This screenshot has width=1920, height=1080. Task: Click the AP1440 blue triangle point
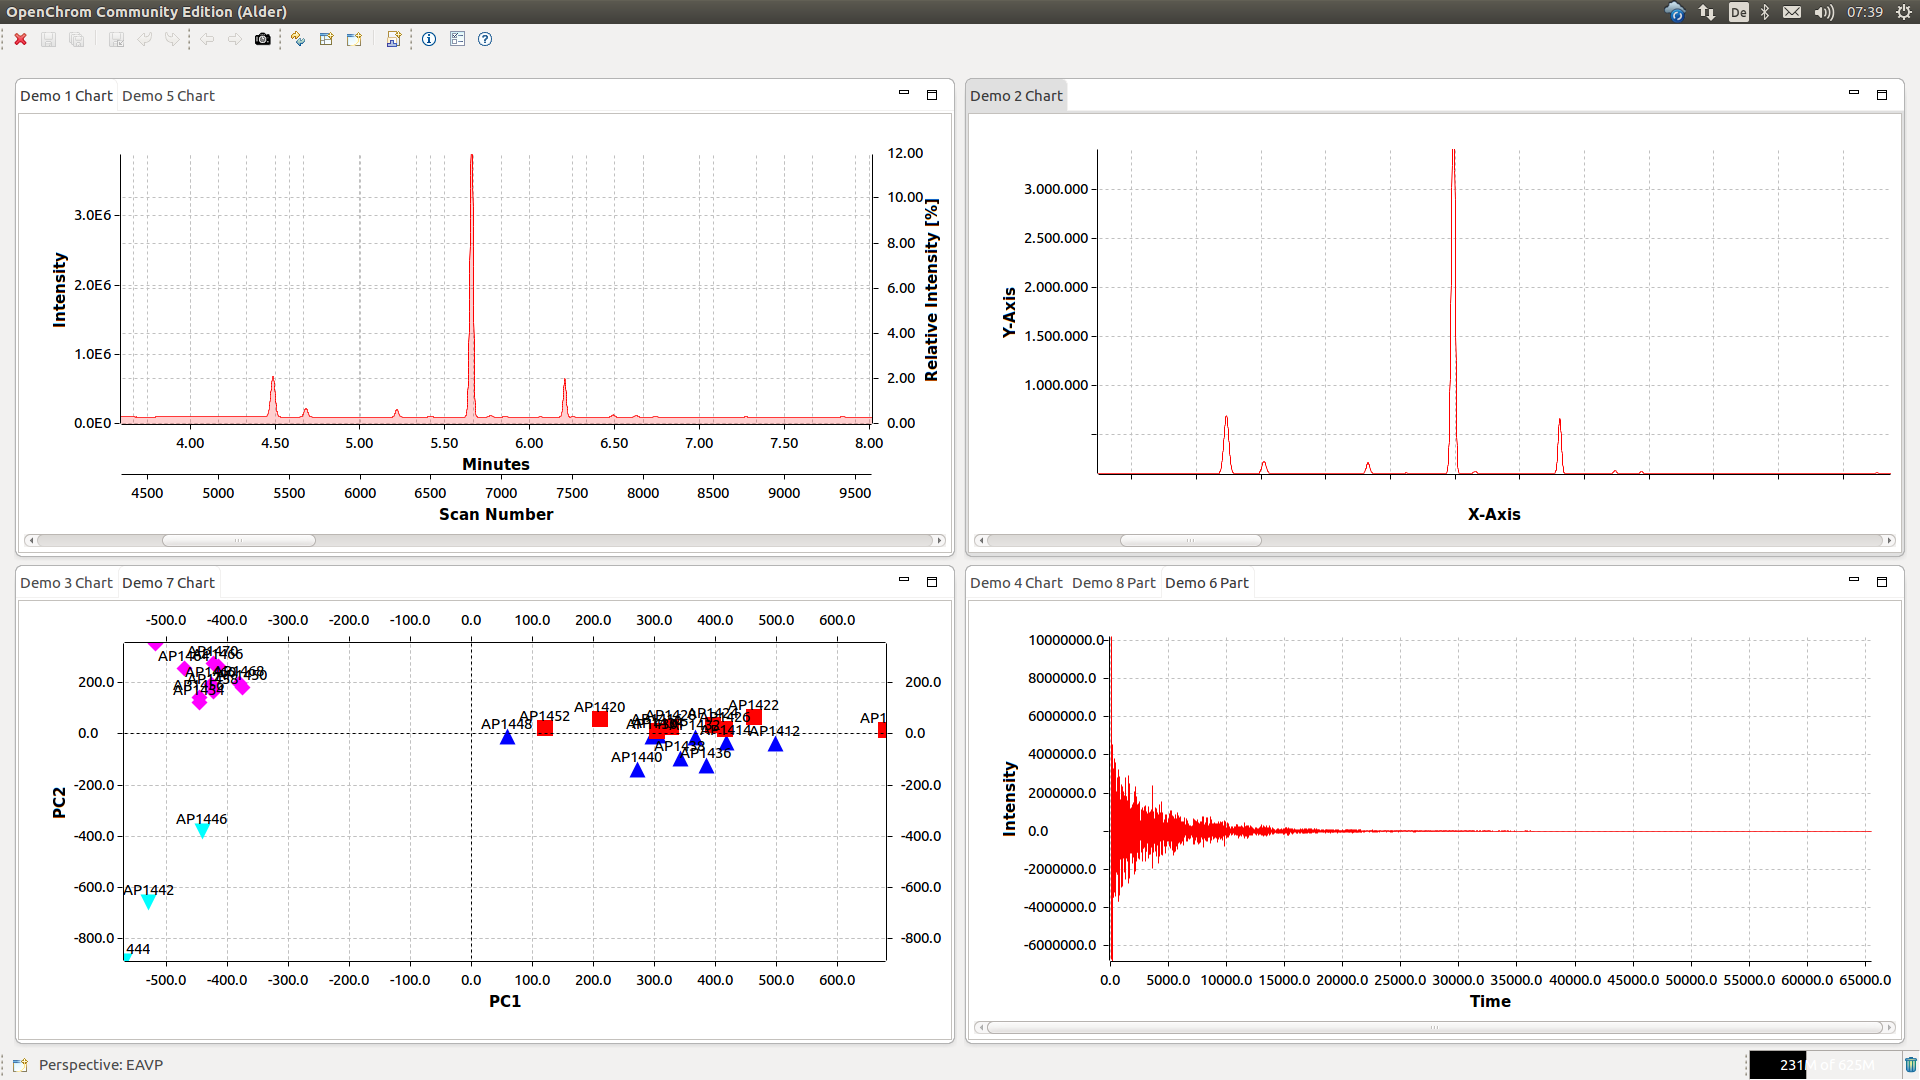[x=637, y=770]
